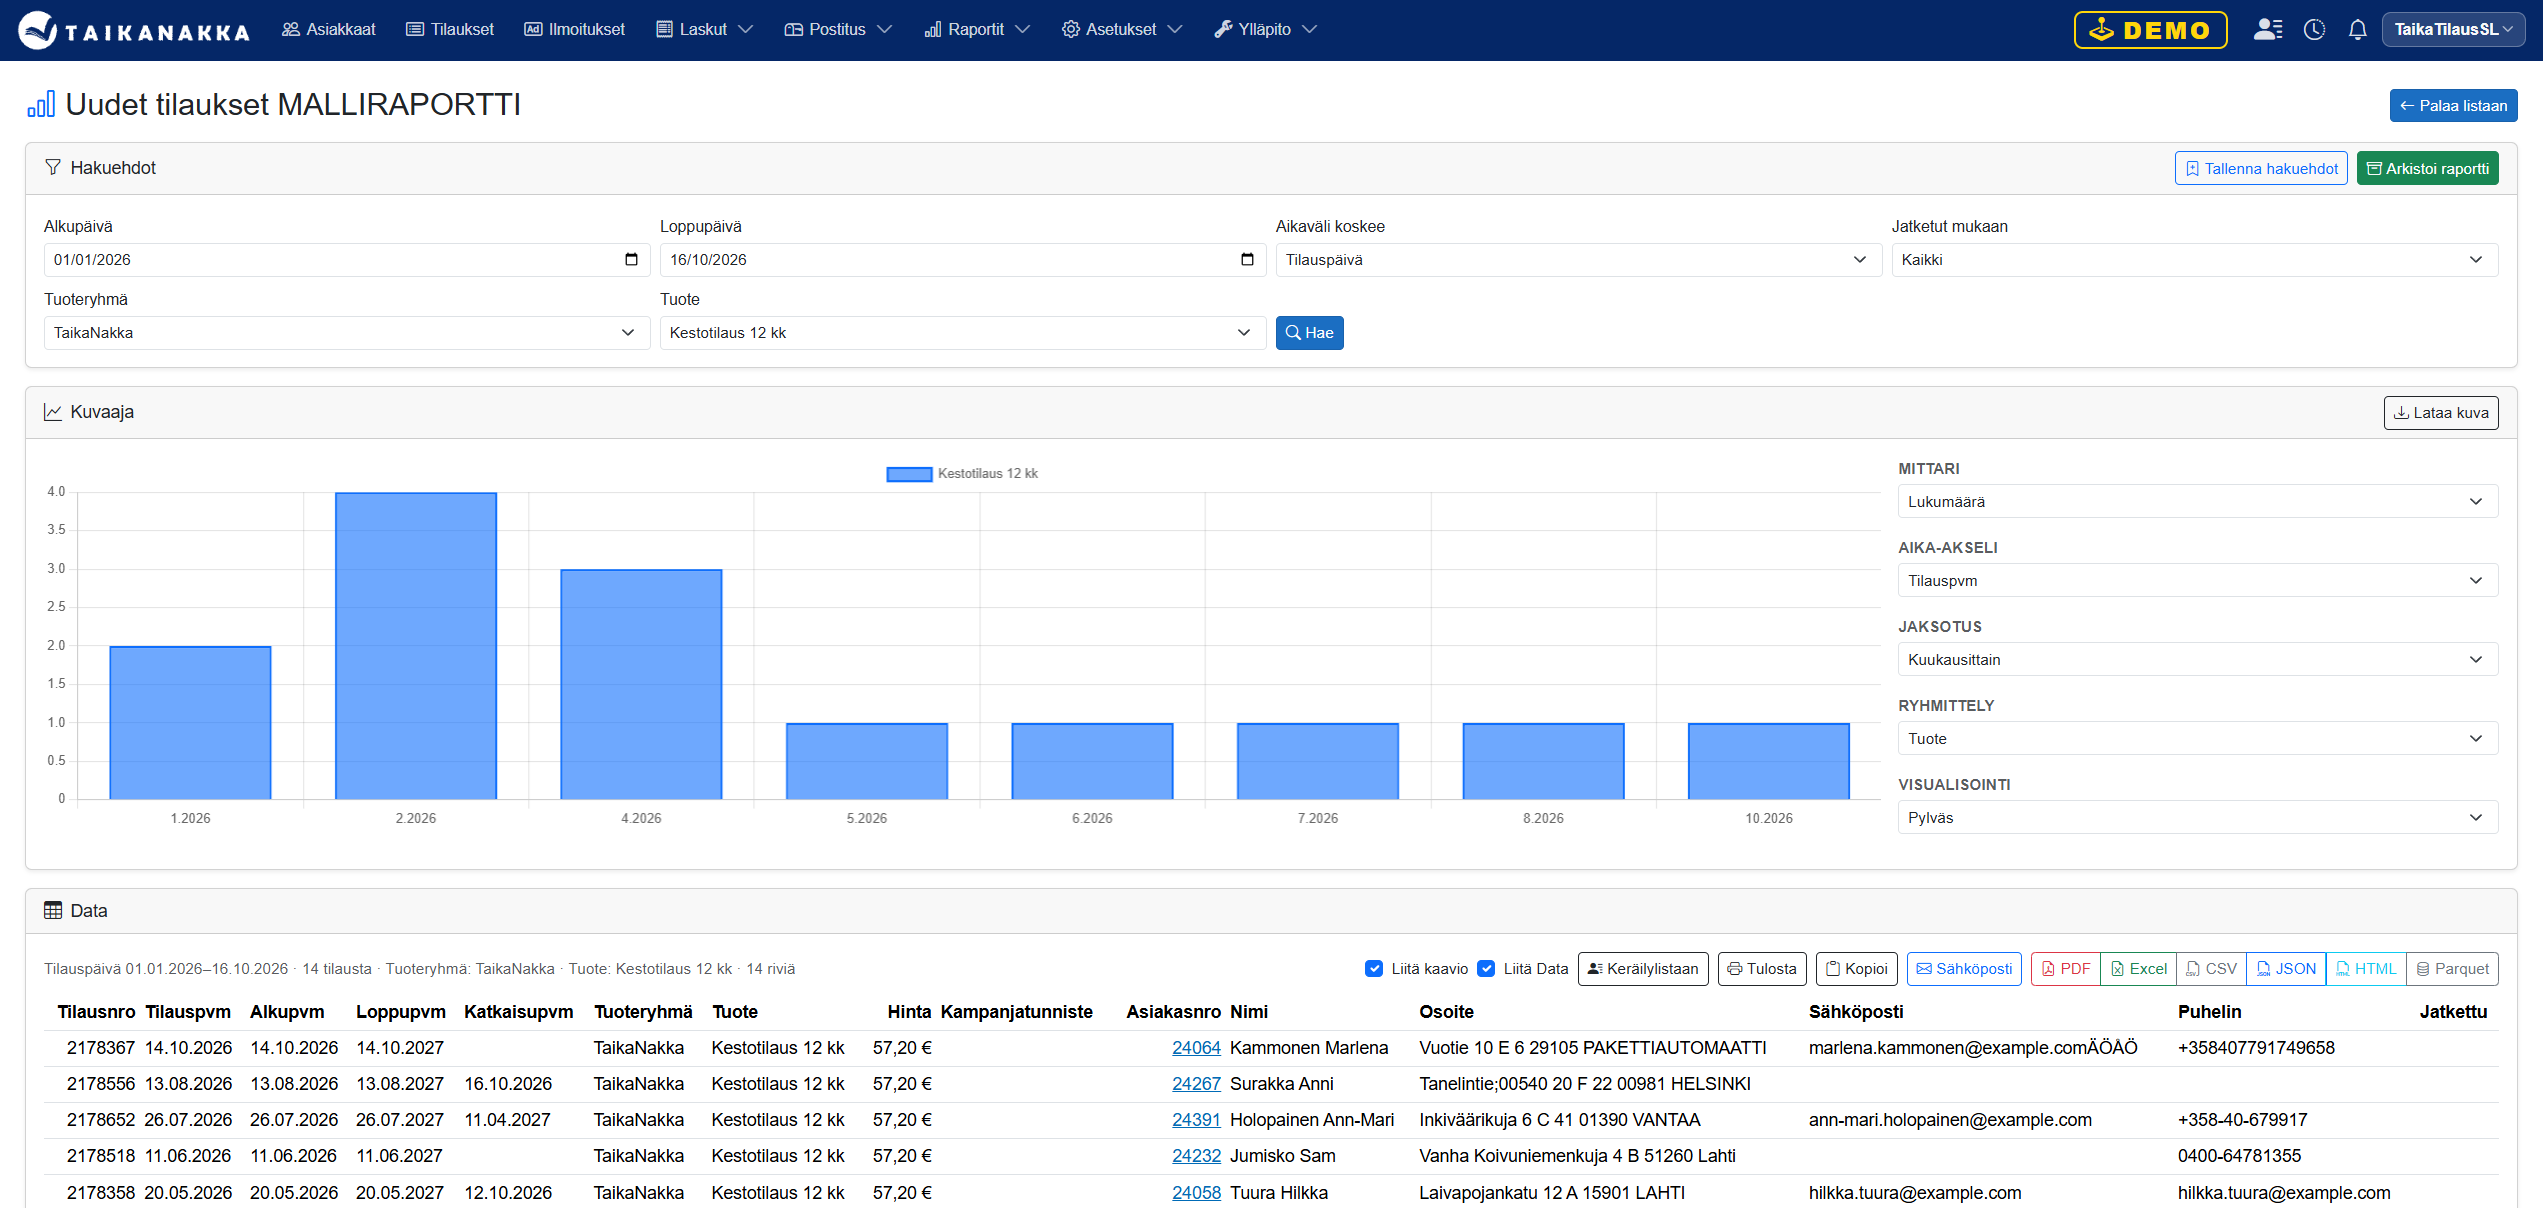Screen dimensions: 2543x1208
Task: Open calendar picker for Alkupäivä
Action: click(x=631, y=260)
